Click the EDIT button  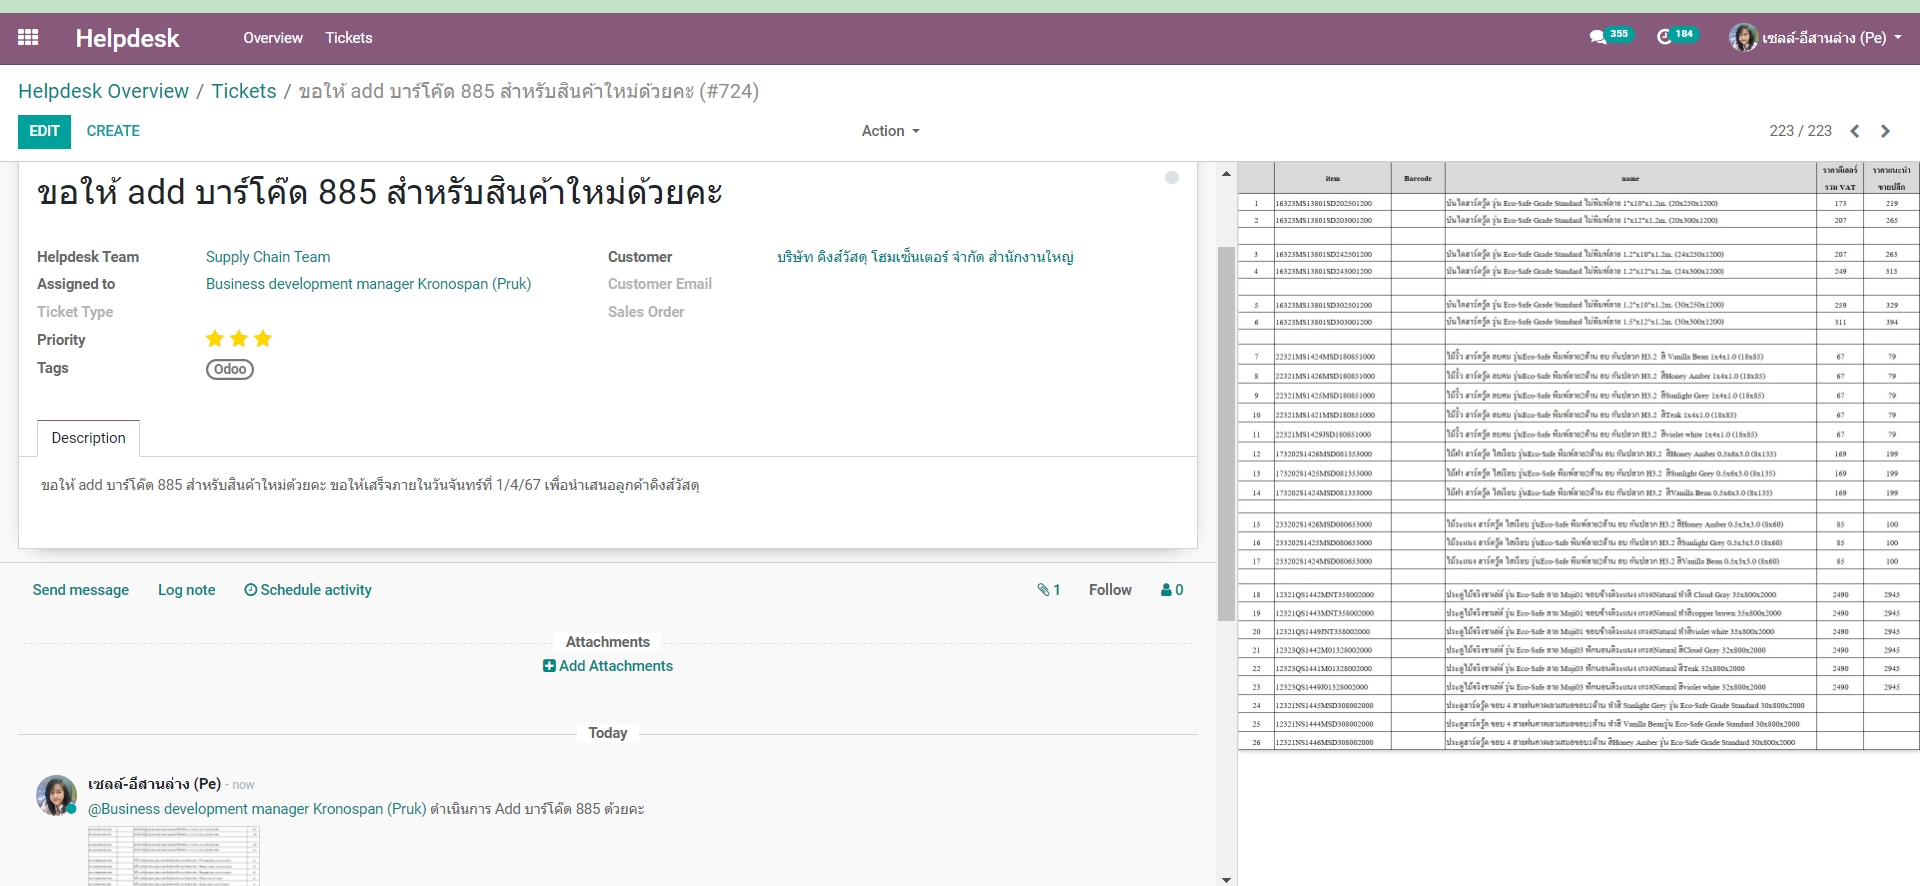44,131
